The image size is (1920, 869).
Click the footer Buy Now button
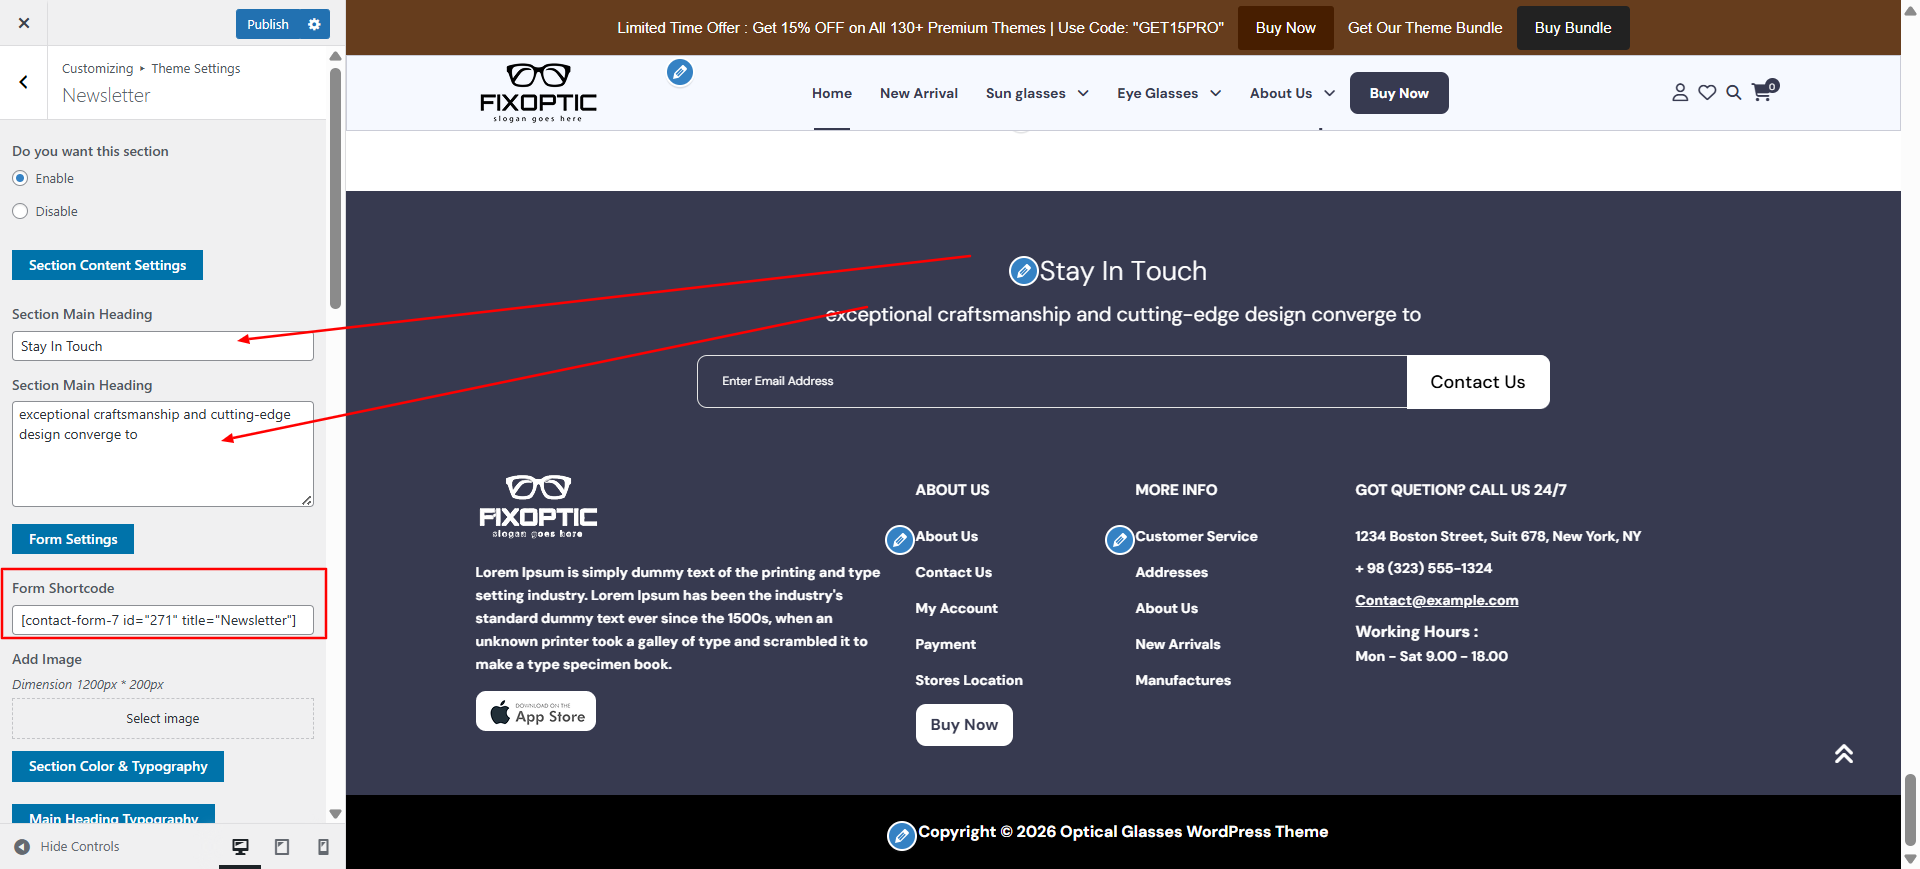[x=964, y=725]
